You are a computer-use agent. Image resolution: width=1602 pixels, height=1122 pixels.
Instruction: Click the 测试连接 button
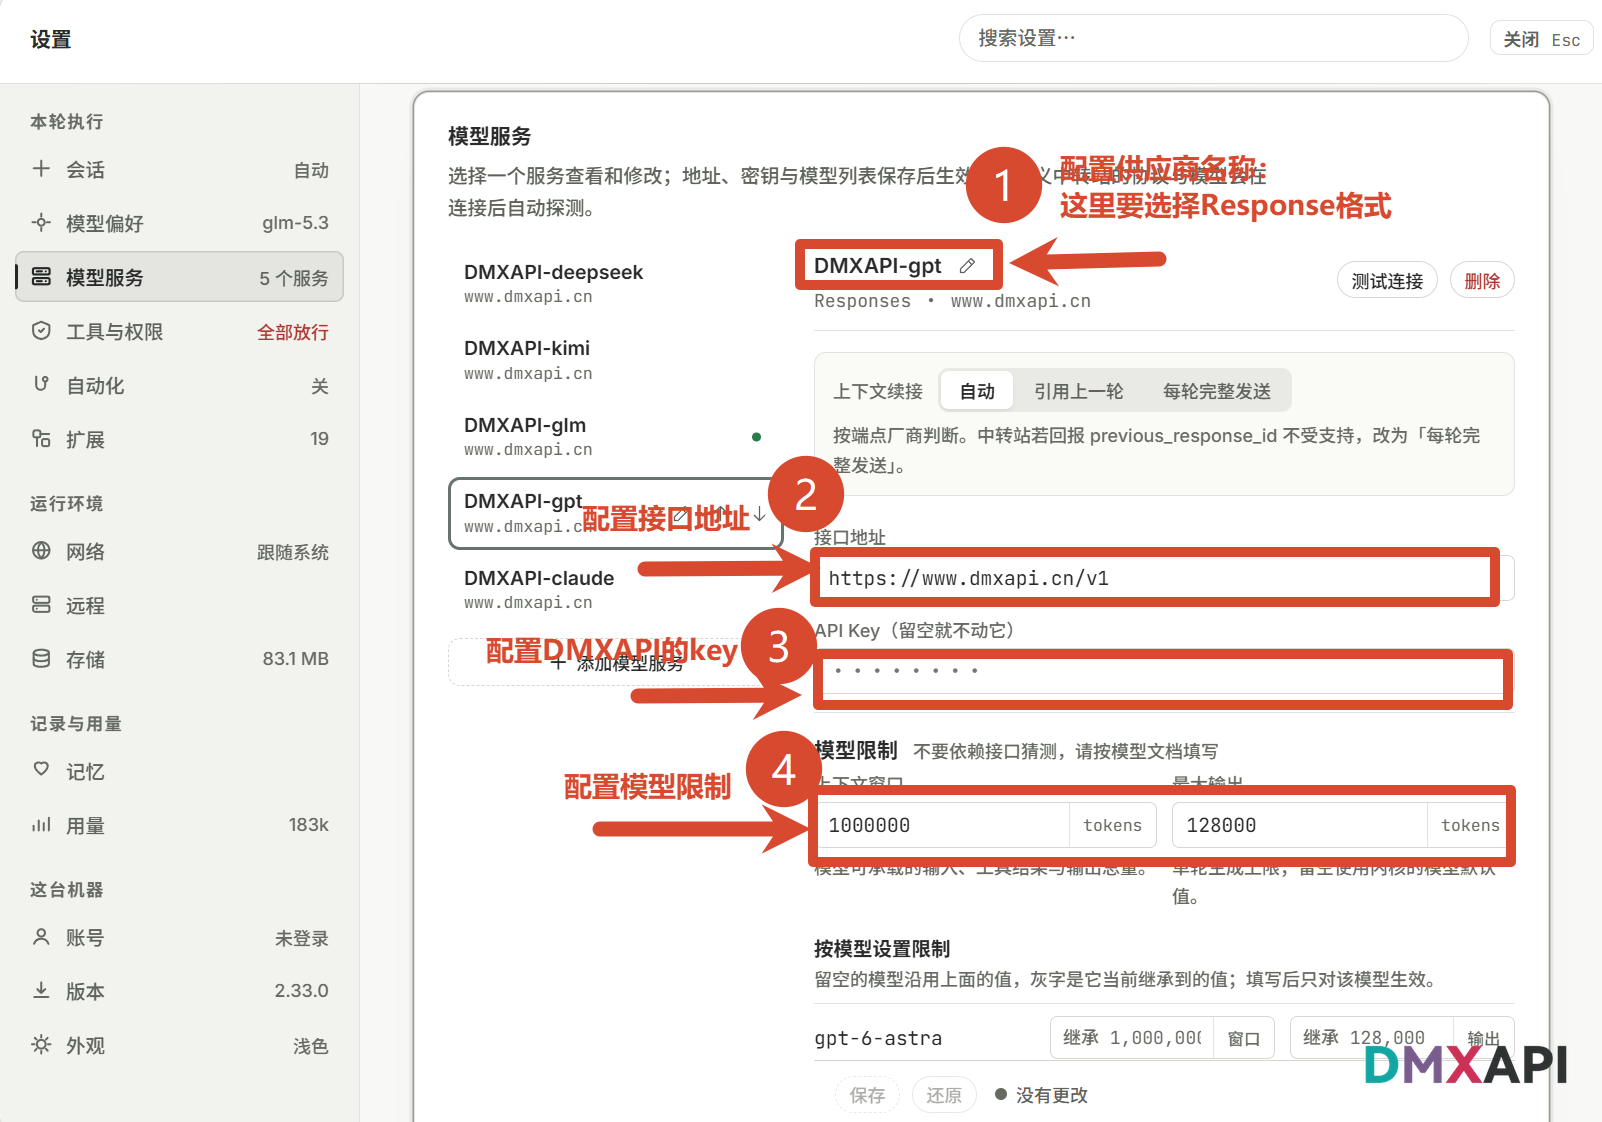pos(1387,281)
